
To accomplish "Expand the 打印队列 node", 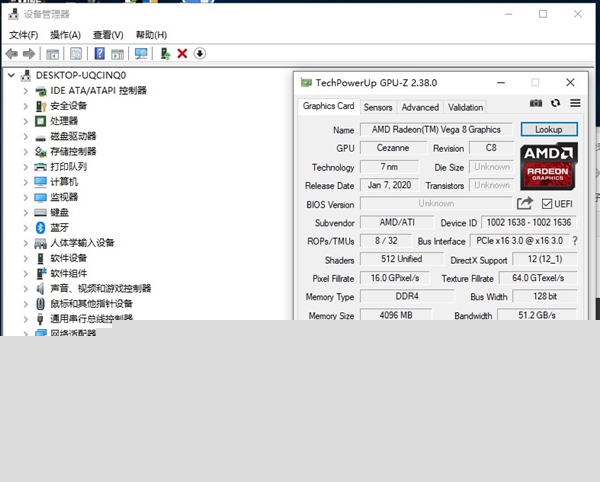I will pyautogui.click(x=26, y=167).
